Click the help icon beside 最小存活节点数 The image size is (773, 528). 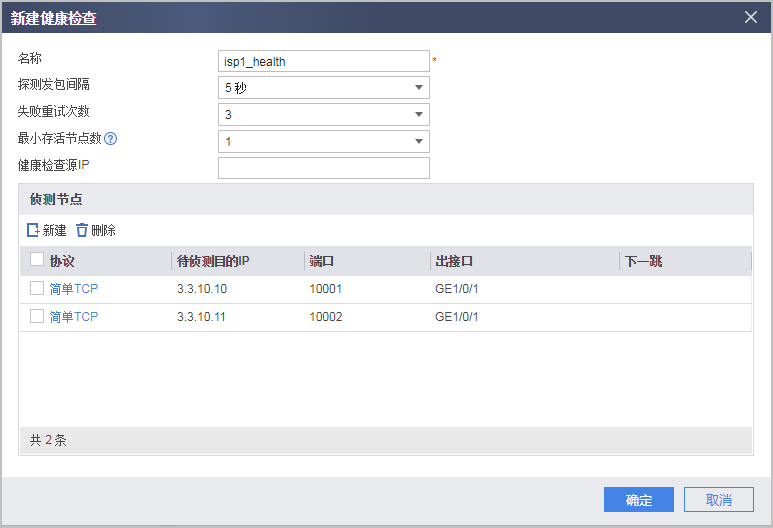[111, 139]
